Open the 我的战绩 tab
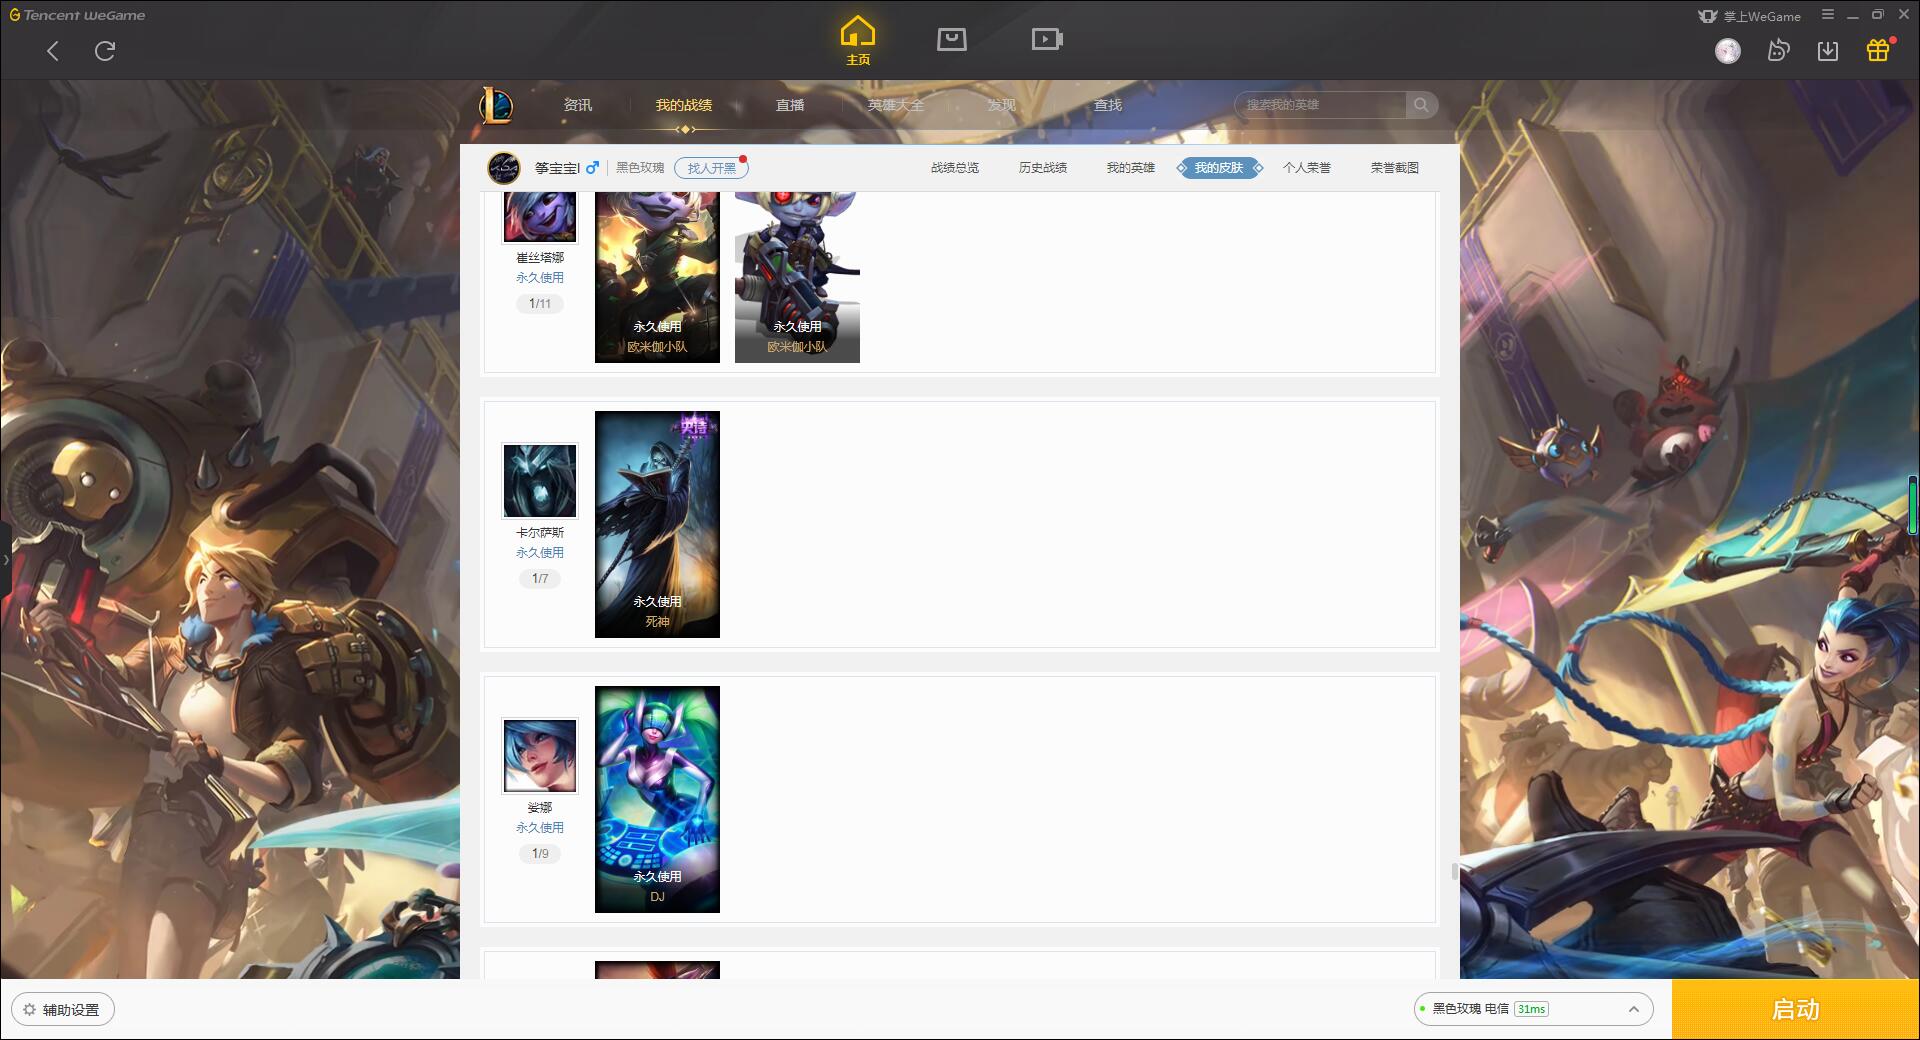Viewport: 1920px width, 1040px height. (x=684, y=105)
